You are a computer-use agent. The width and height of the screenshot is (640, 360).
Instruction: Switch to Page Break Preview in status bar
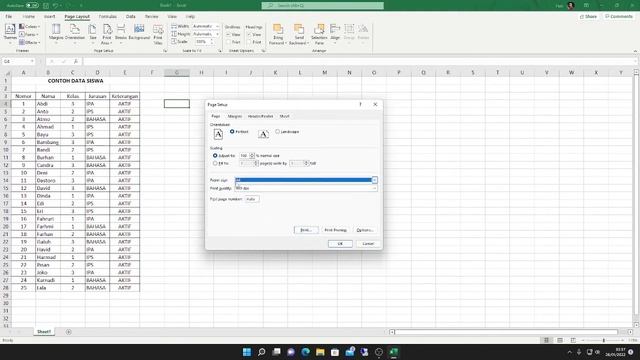573,340
